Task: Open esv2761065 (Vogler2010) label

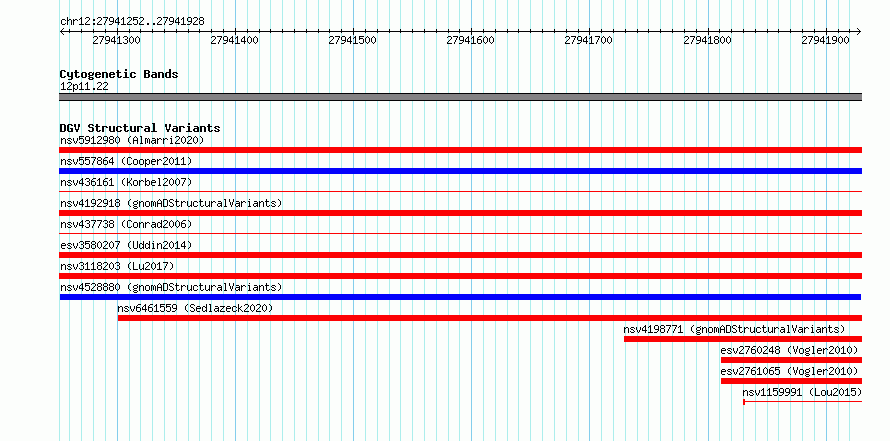Action: [x=789, y=371]
